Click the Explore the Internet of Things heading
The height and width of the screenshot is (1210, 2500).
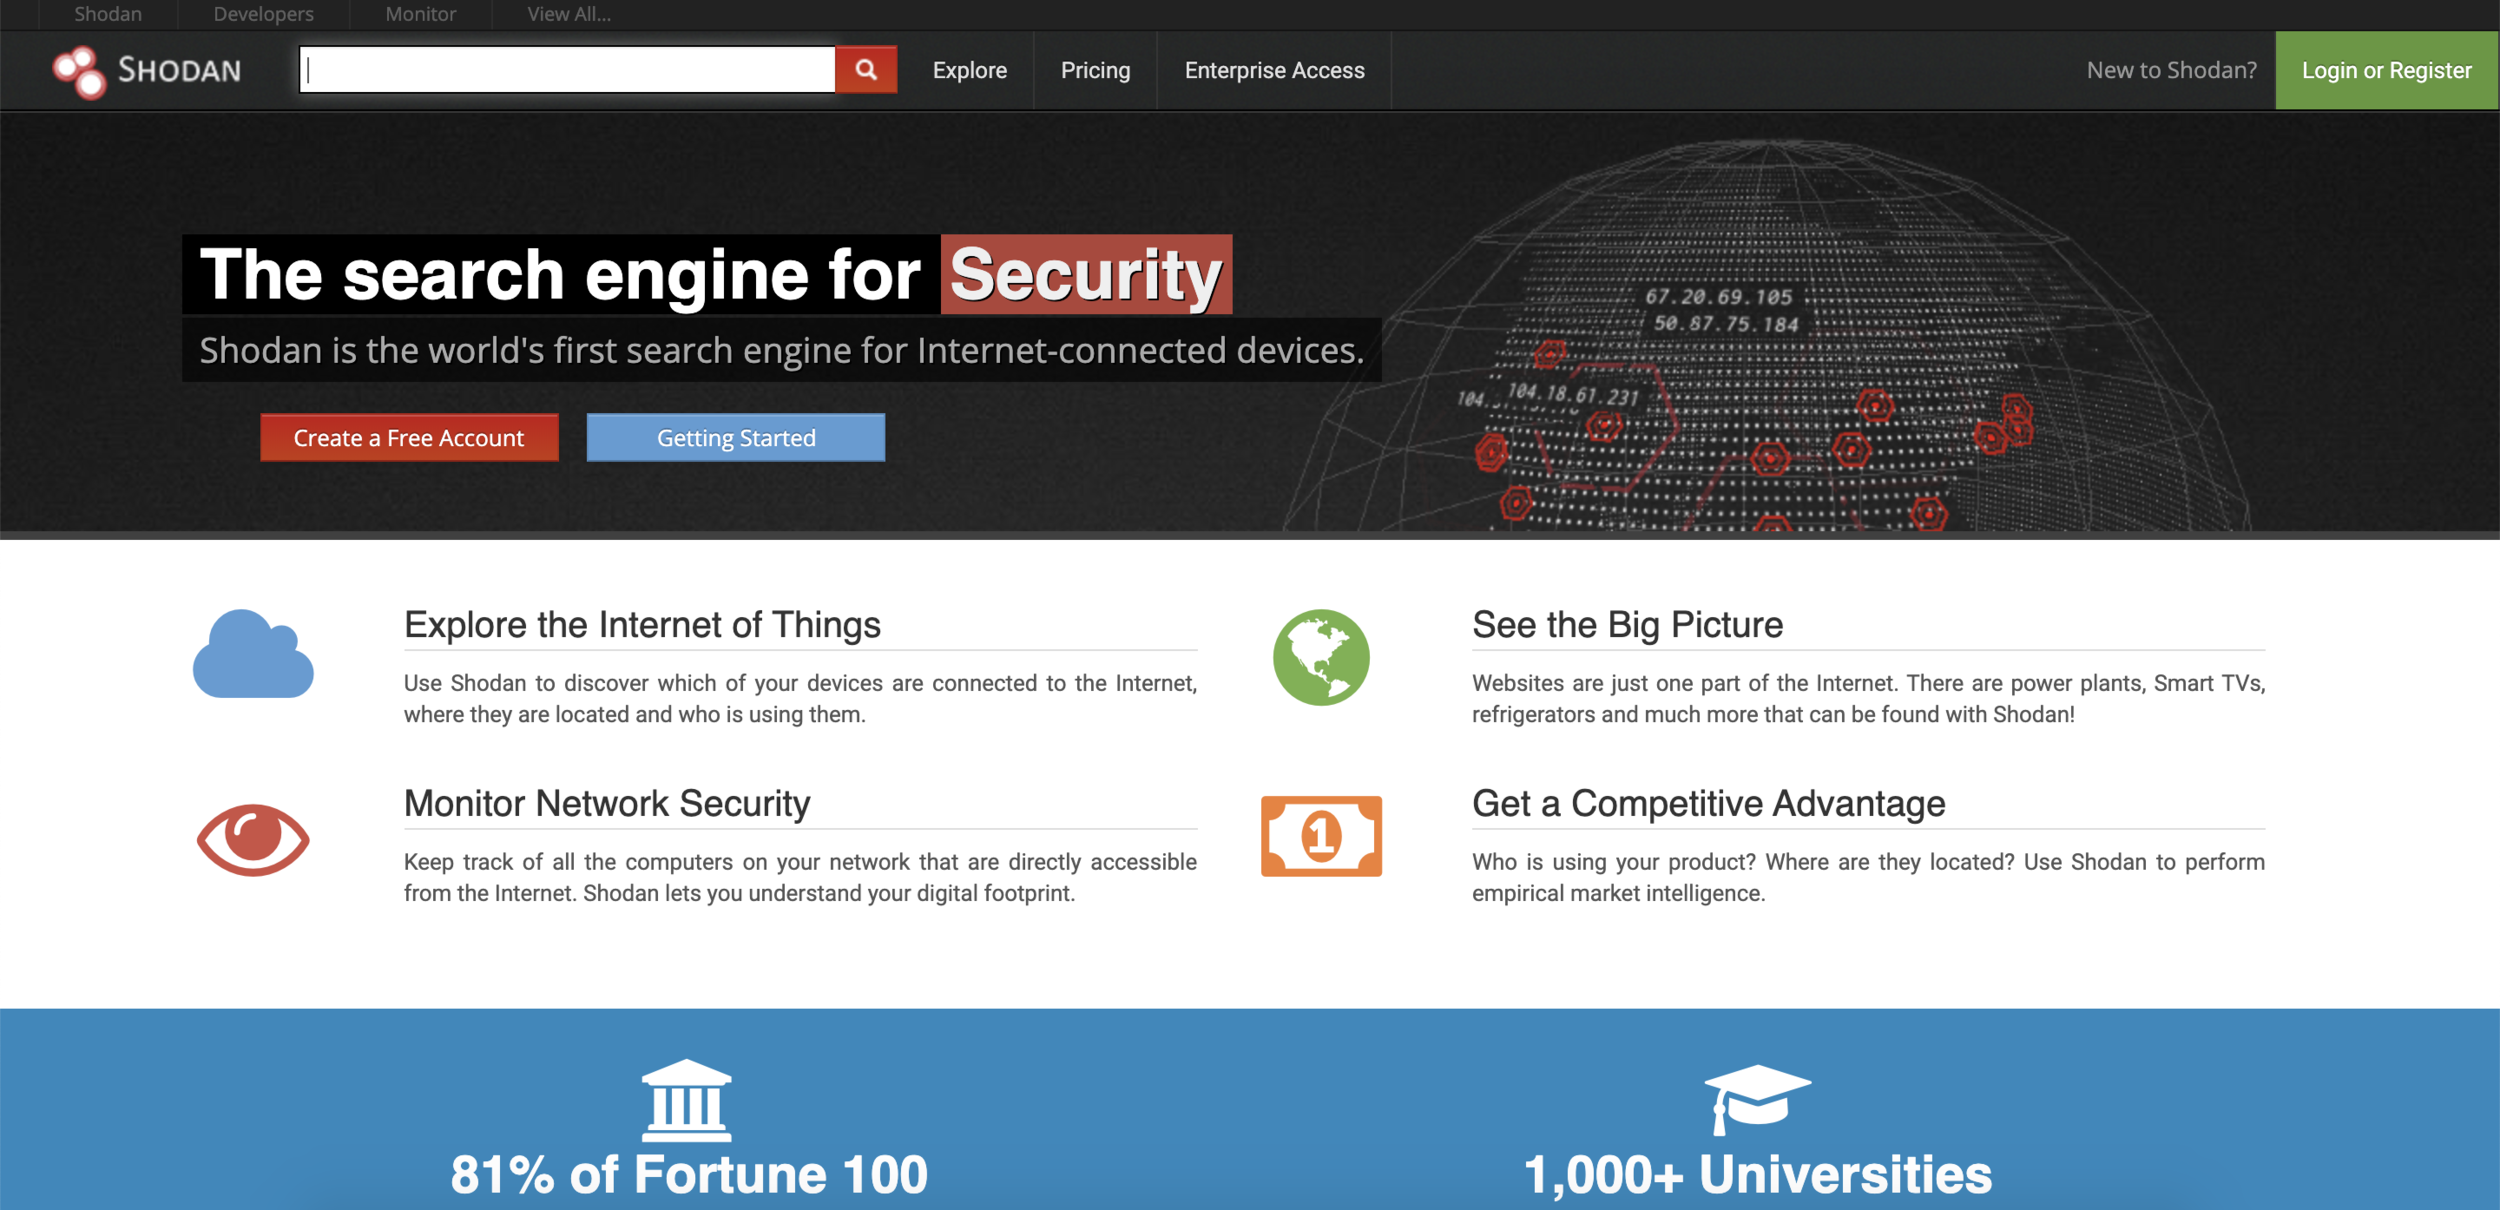[642, 625]
